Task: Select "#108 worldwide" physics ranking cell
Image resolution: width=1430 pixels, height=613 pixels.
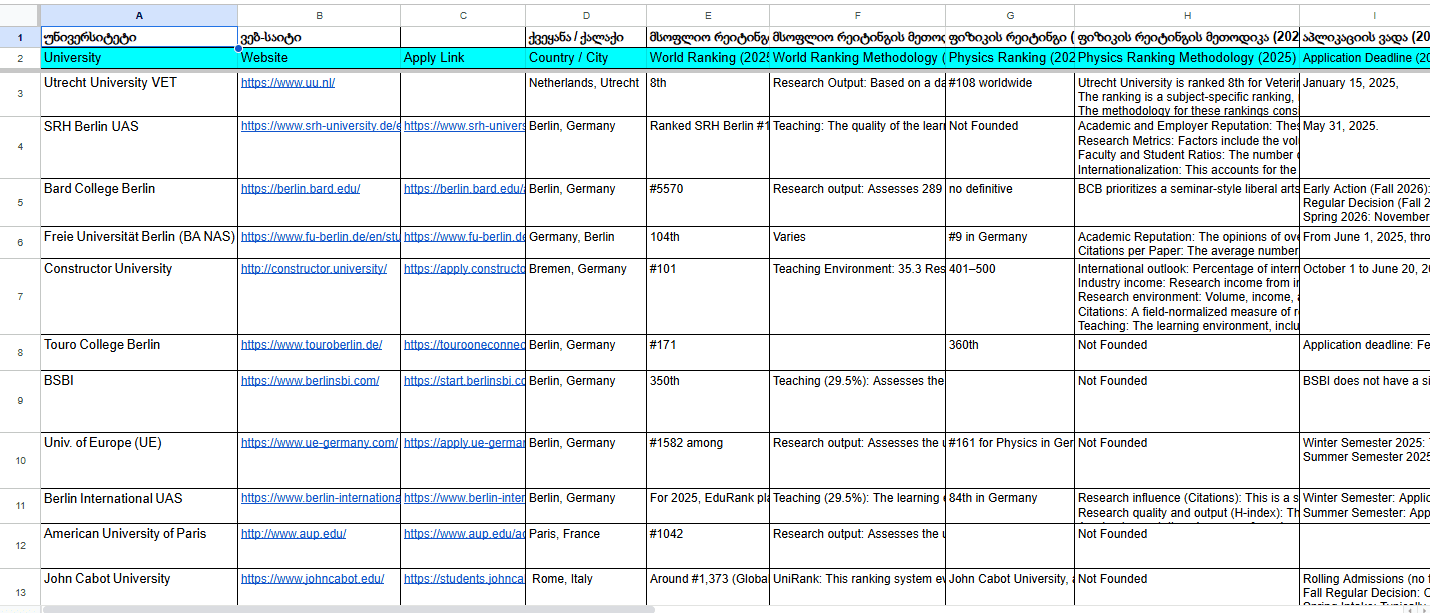Action: click(1010, 93)
